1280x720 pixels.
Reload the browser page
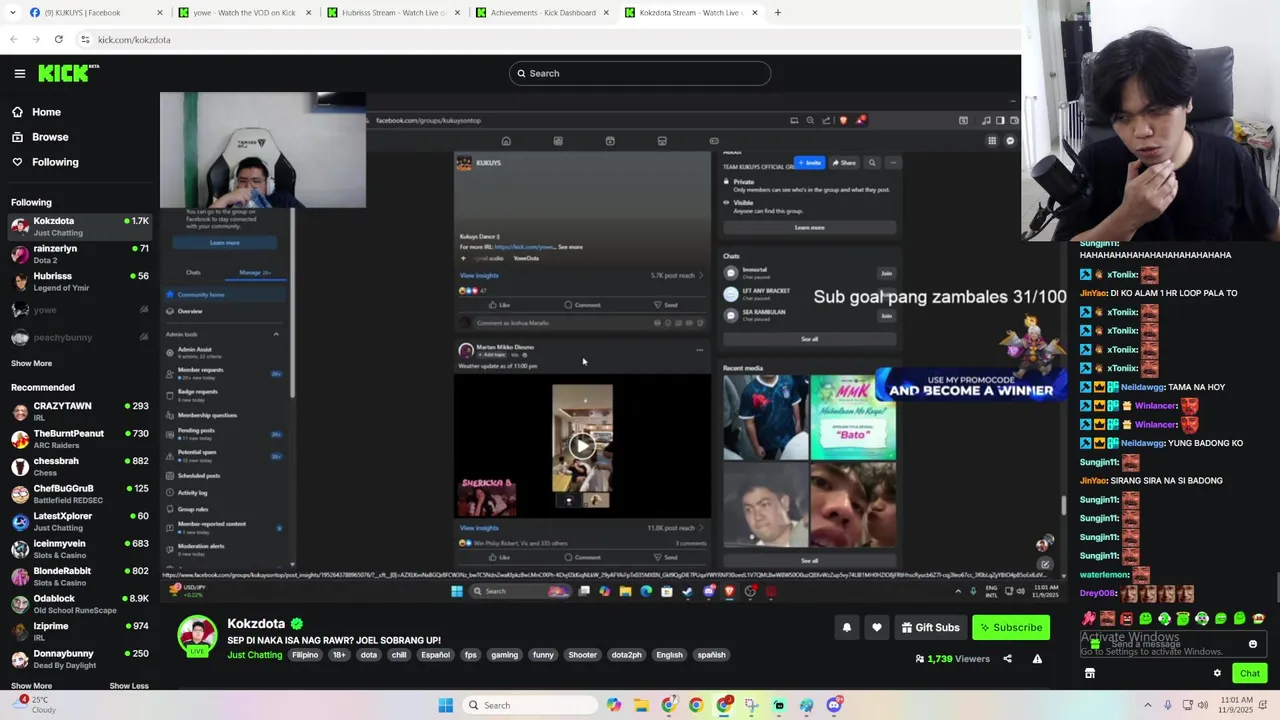(x=59, y=39)
